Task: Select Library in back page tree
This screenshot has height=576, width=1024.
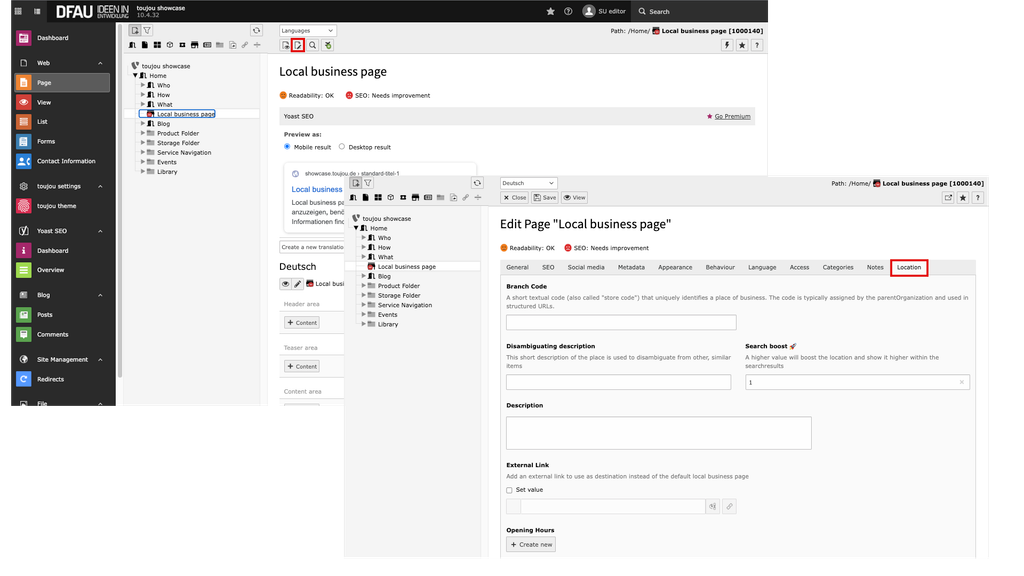Action: (167, 172)
